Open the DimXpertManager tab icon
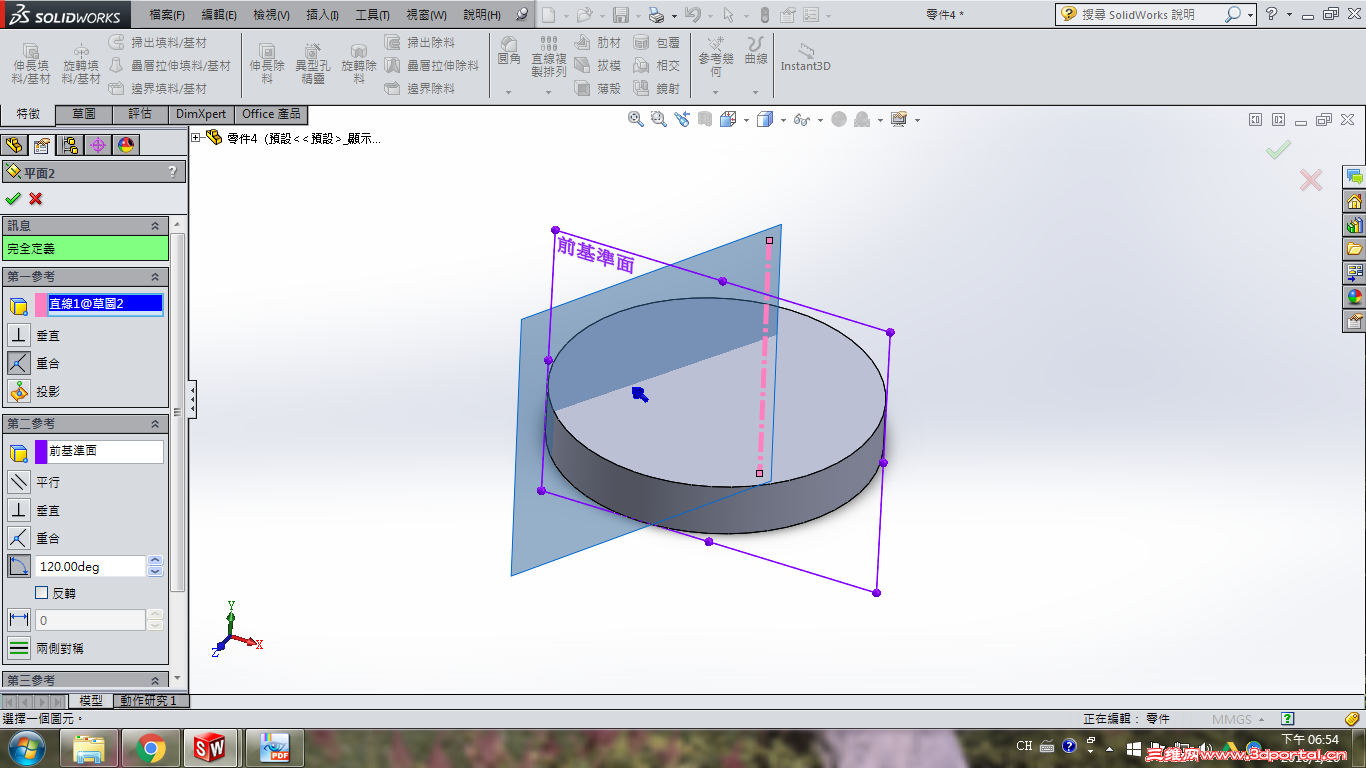This screenshot has height=768, width=1366. 98,145
